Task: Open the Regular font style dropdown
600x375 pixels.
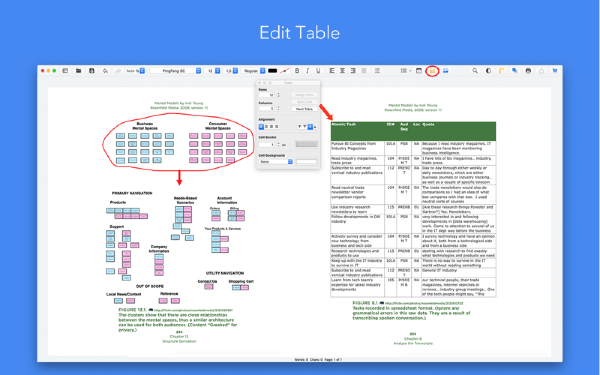Action: (x=253, y=71)
